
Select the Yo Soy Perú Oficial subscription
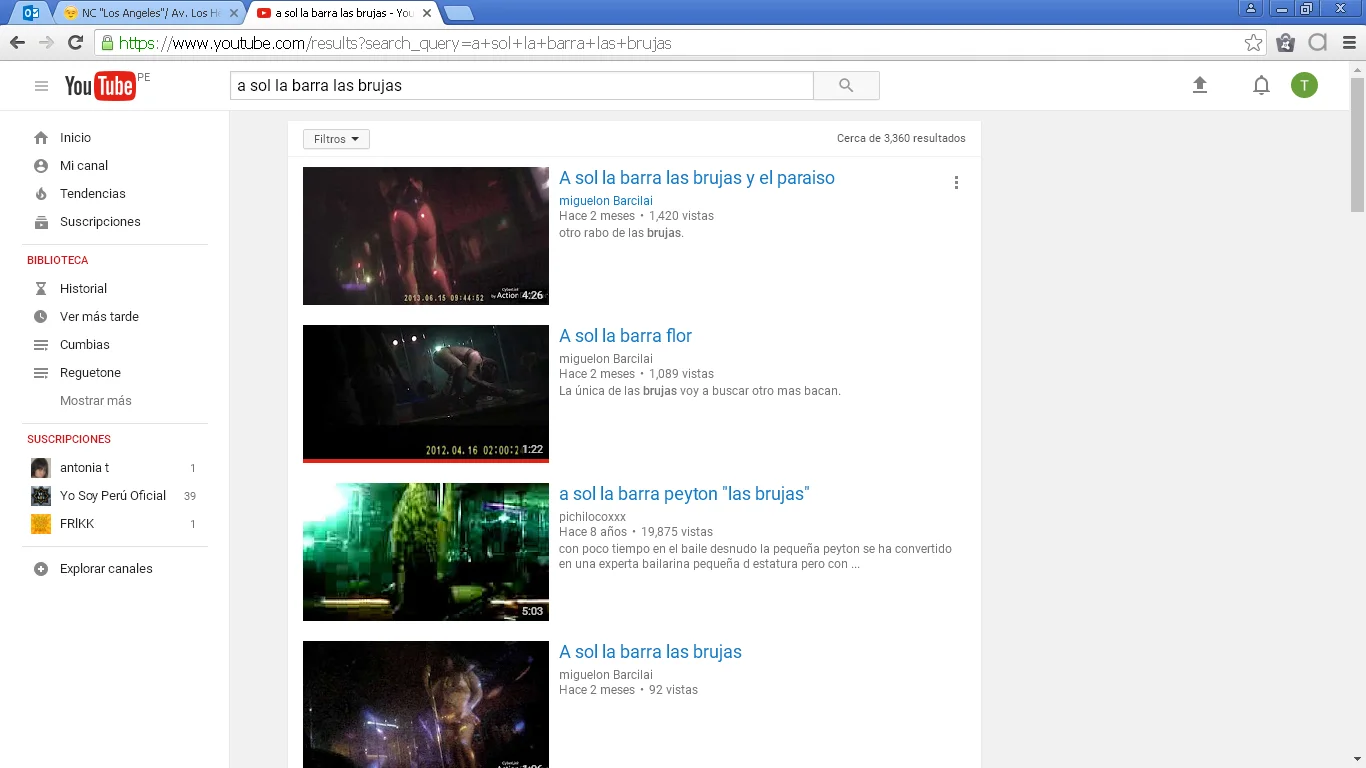[x=113, y=496]
